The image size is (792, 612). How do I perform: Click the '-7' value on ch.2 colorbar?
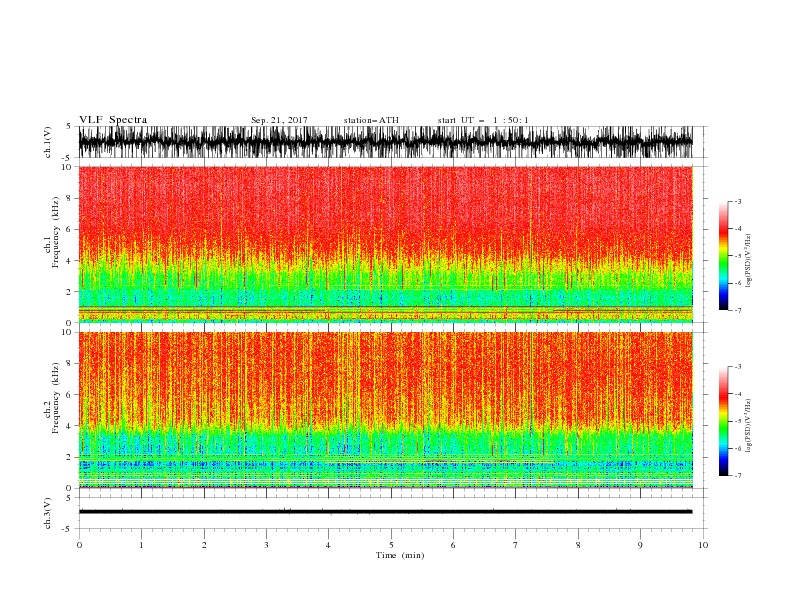click(x=737, y=475)
